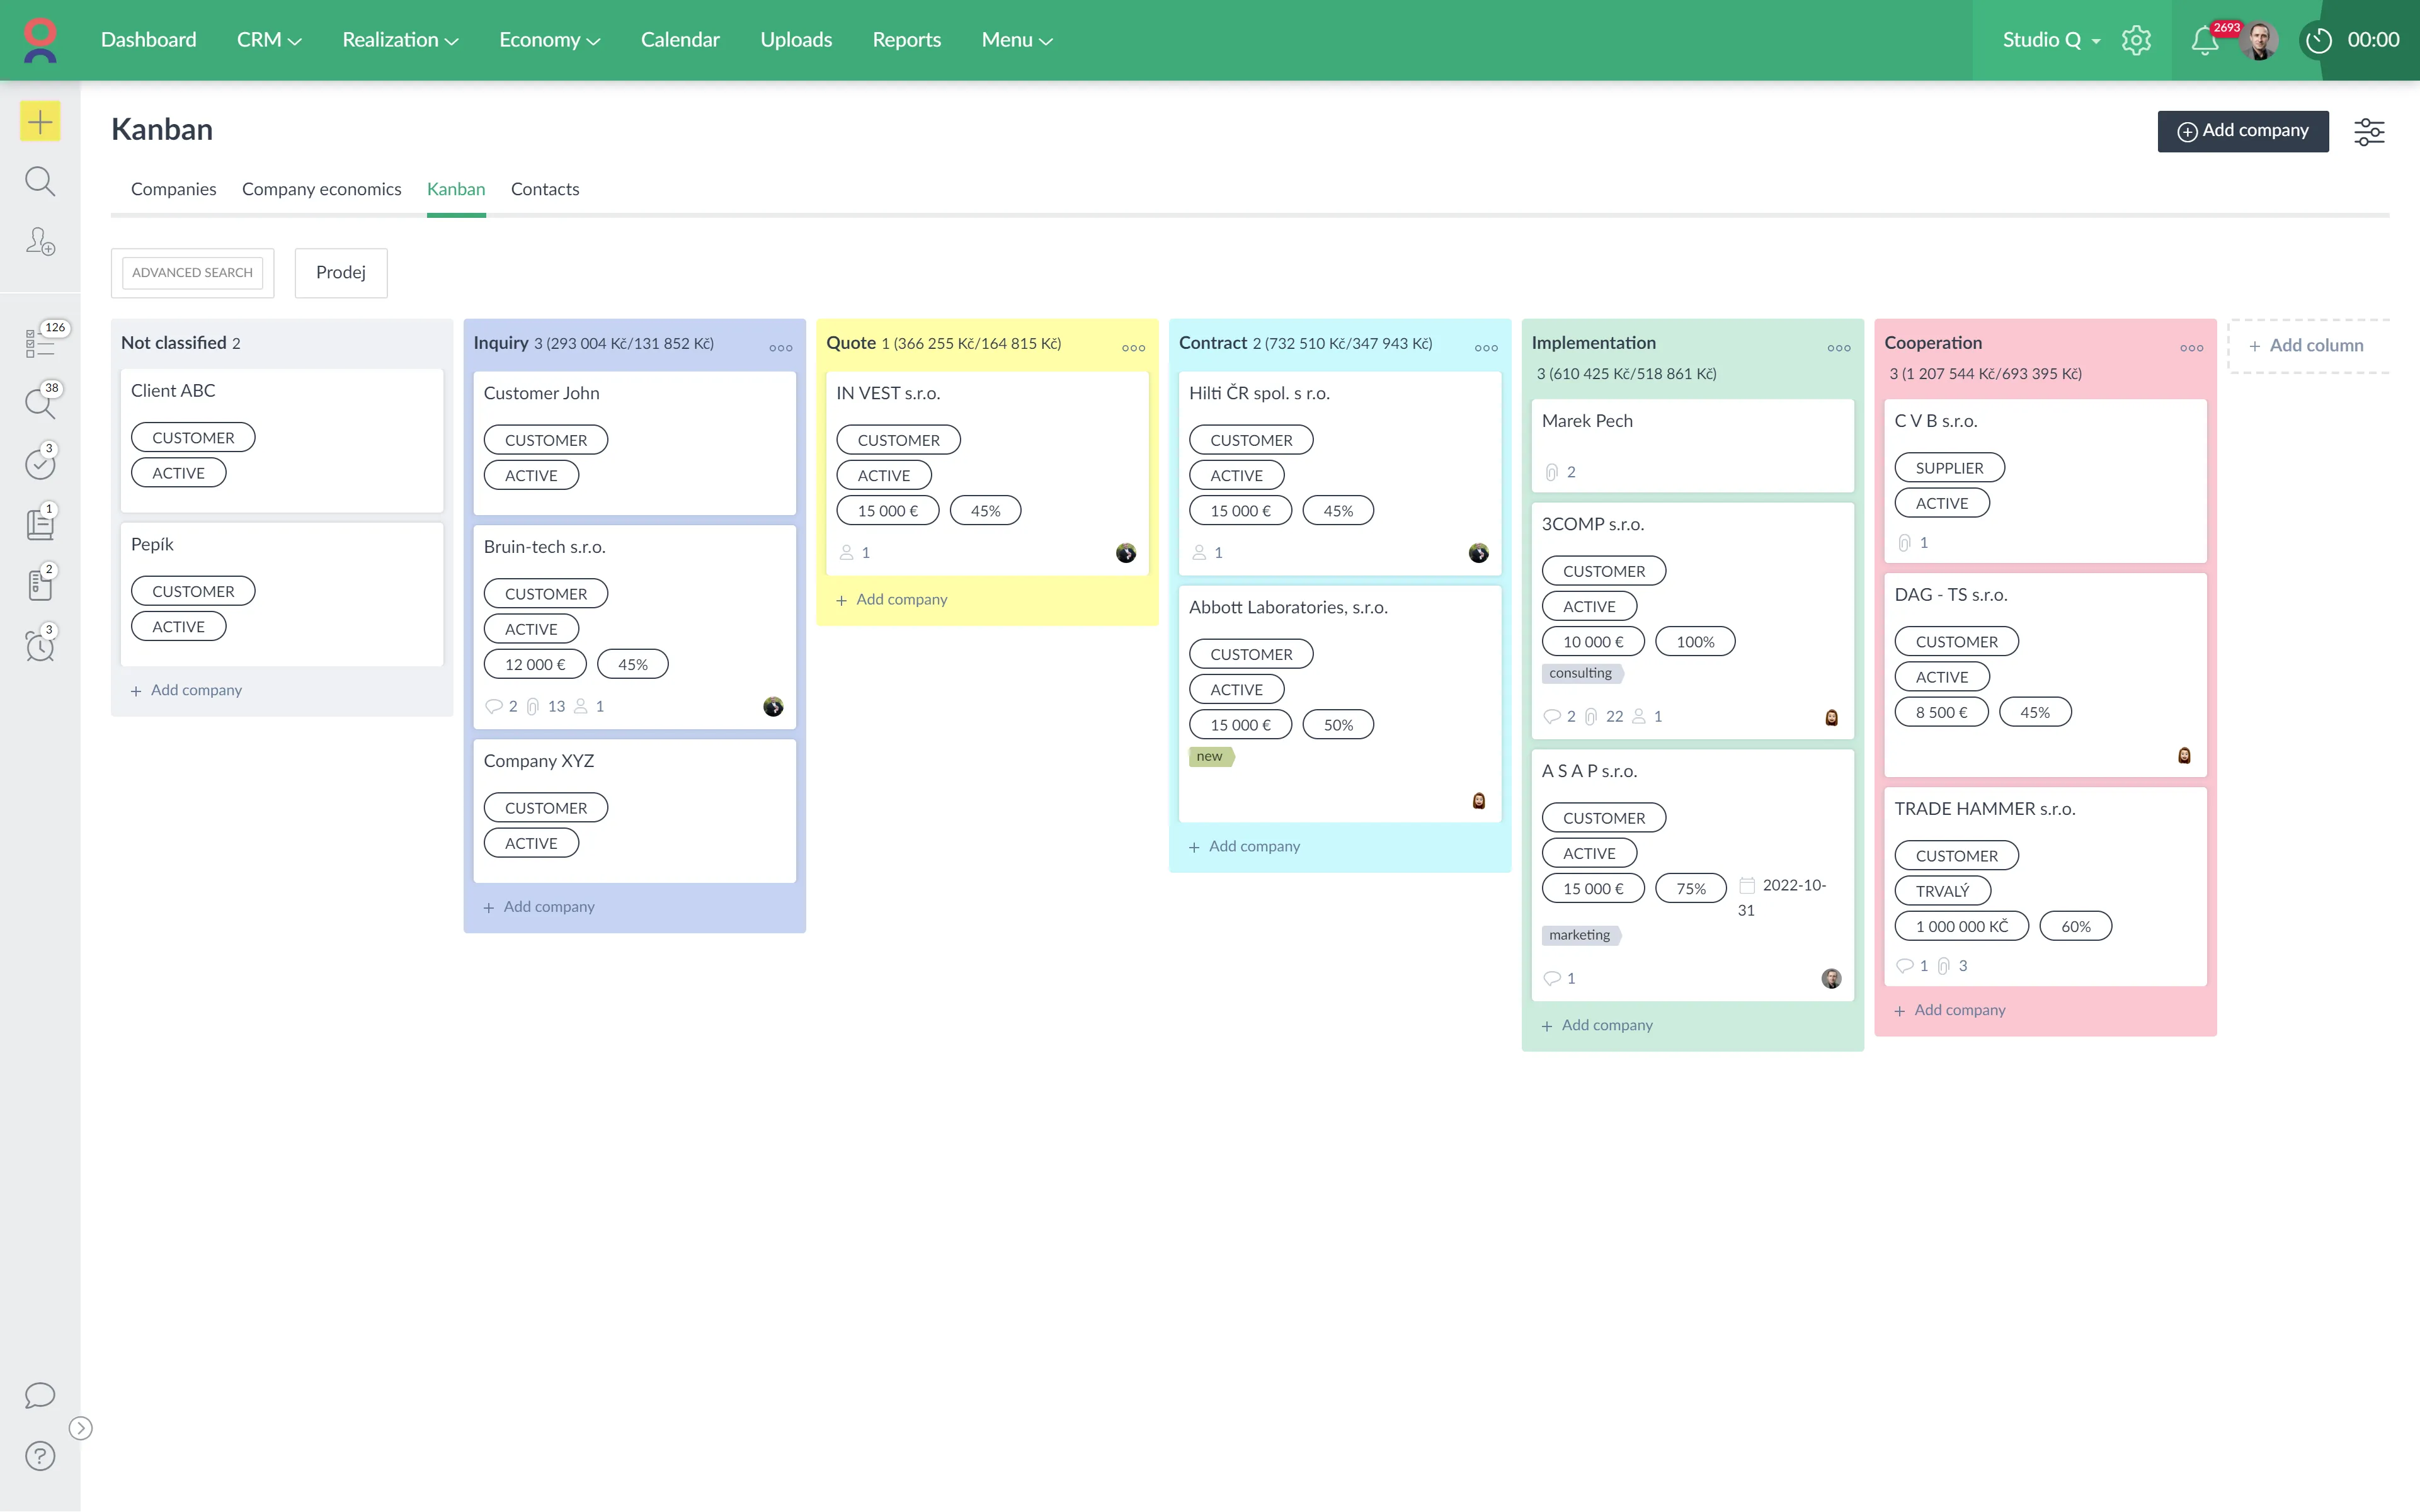
Task: Open the Calendar menu item
Action: tap(680, 40)
